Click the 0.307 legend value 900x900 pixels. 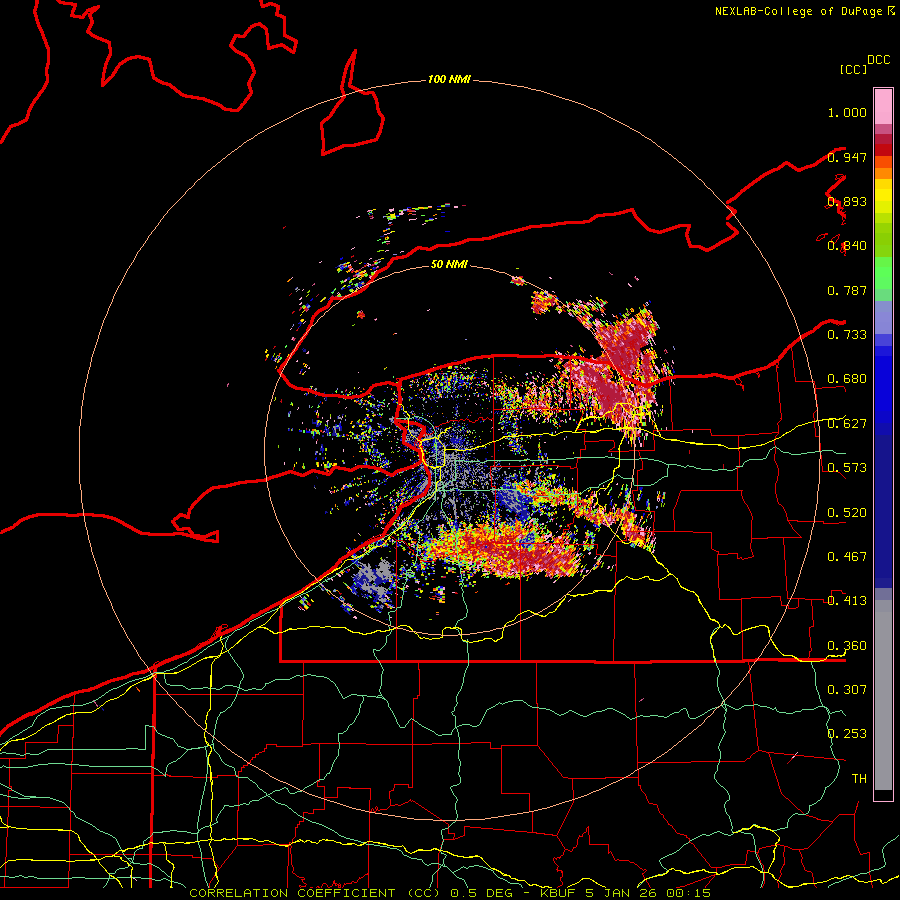tap(847, 690)
